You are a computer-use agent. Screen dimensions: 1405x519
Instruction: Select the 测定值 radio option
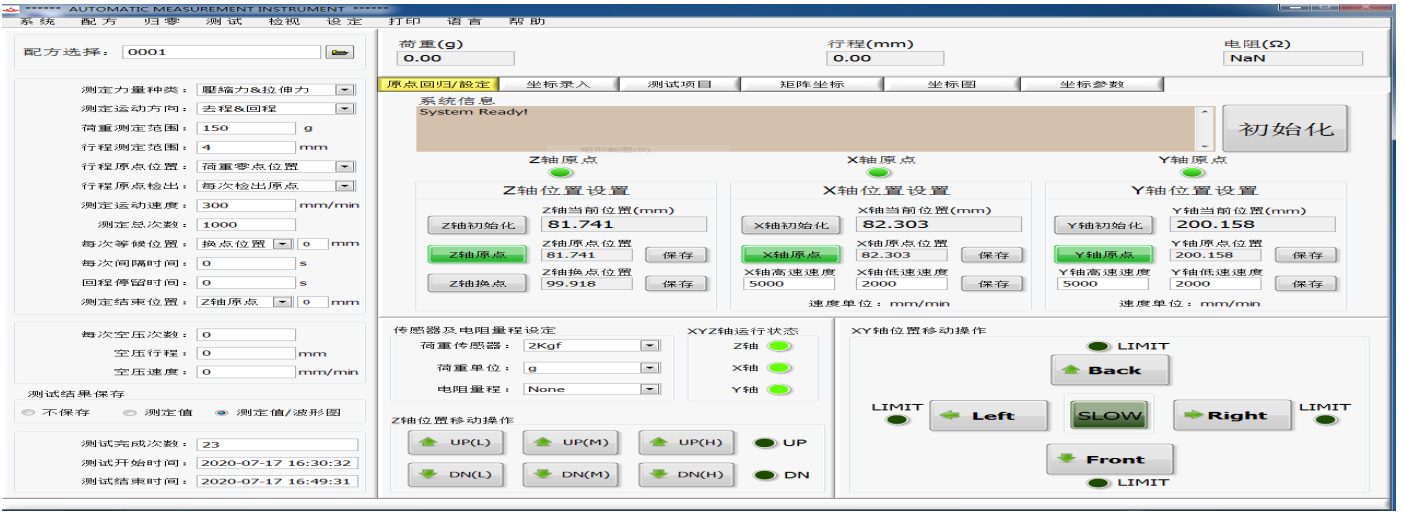(x=129, y=412)
